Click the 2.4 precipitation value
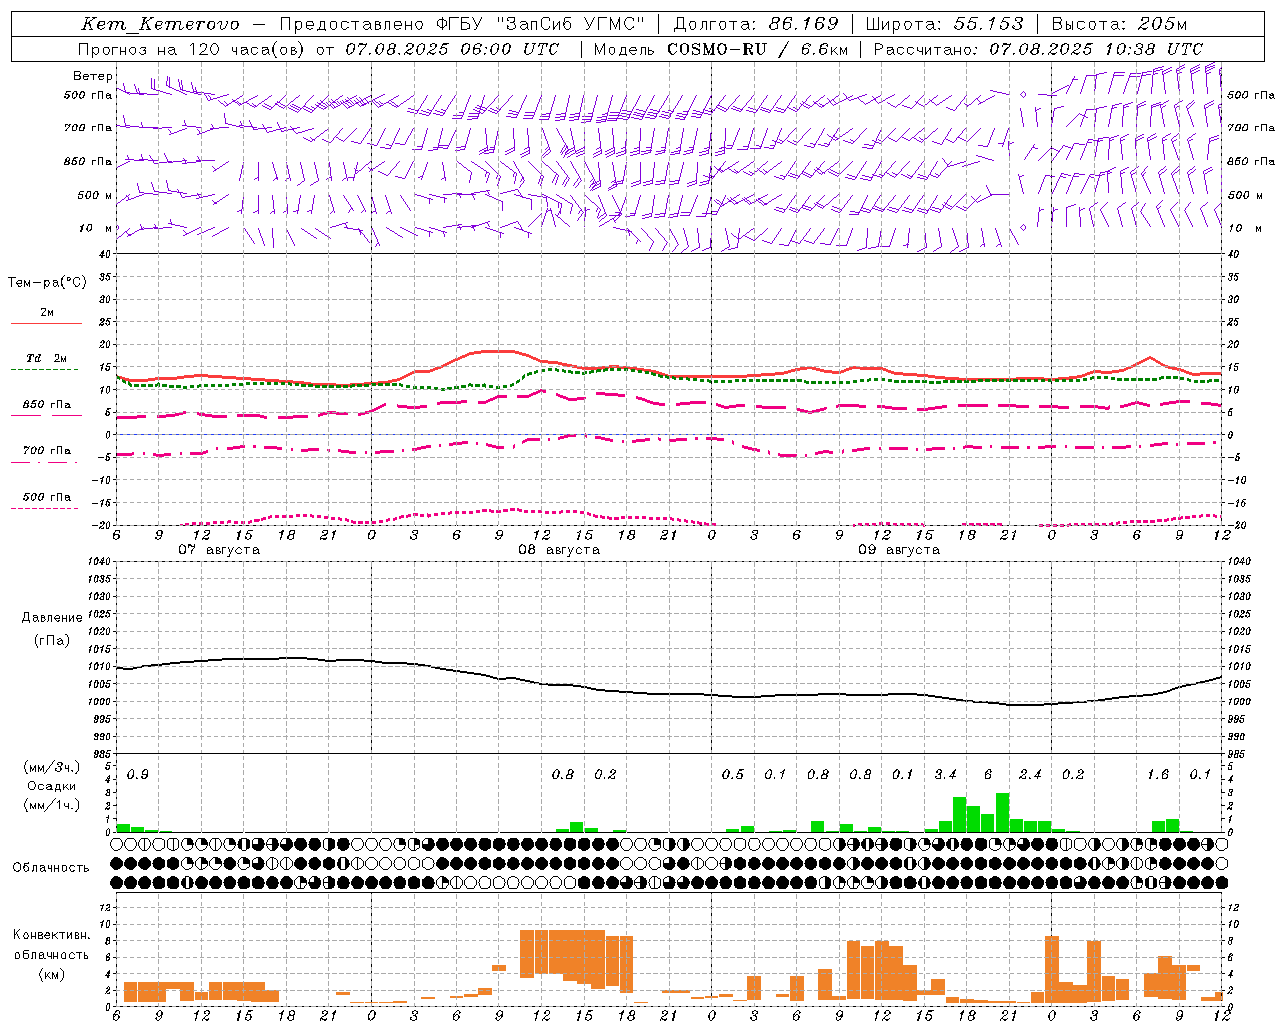 coord(1030,775)
